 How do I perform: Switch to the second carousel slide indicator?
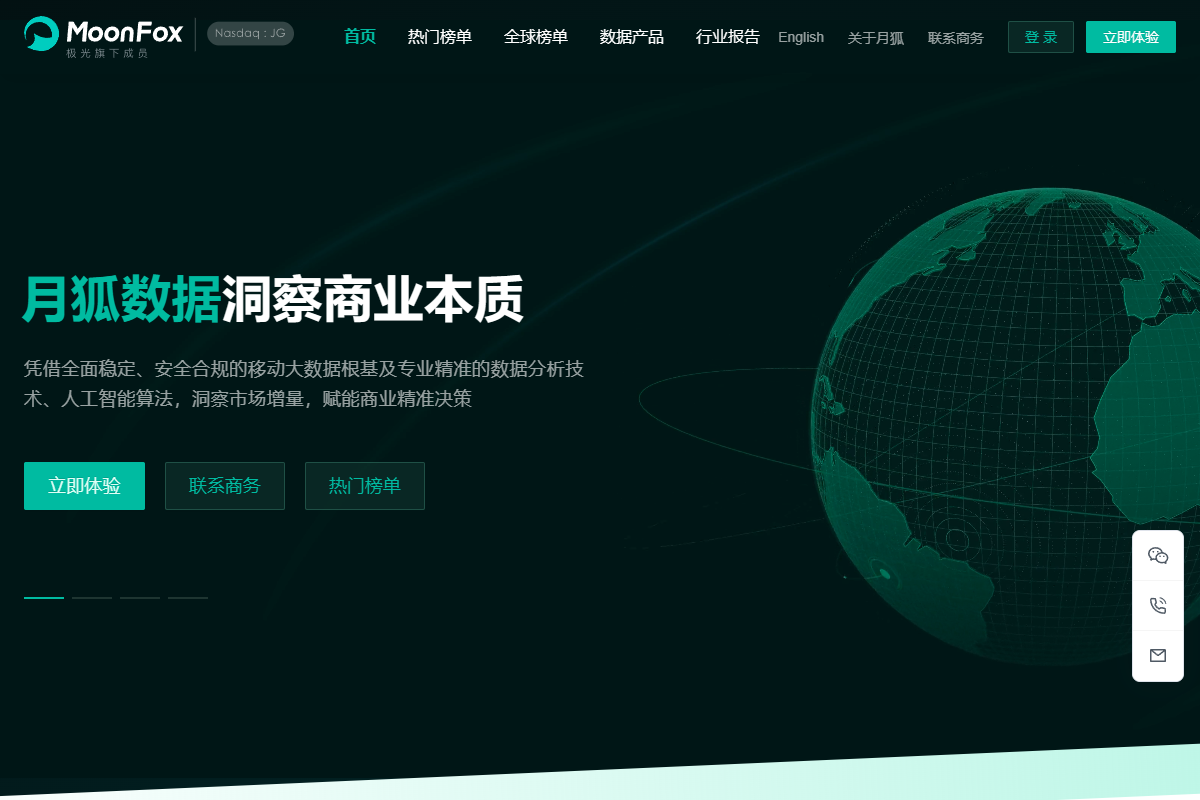pyautogui.click(x=92, y=598)
